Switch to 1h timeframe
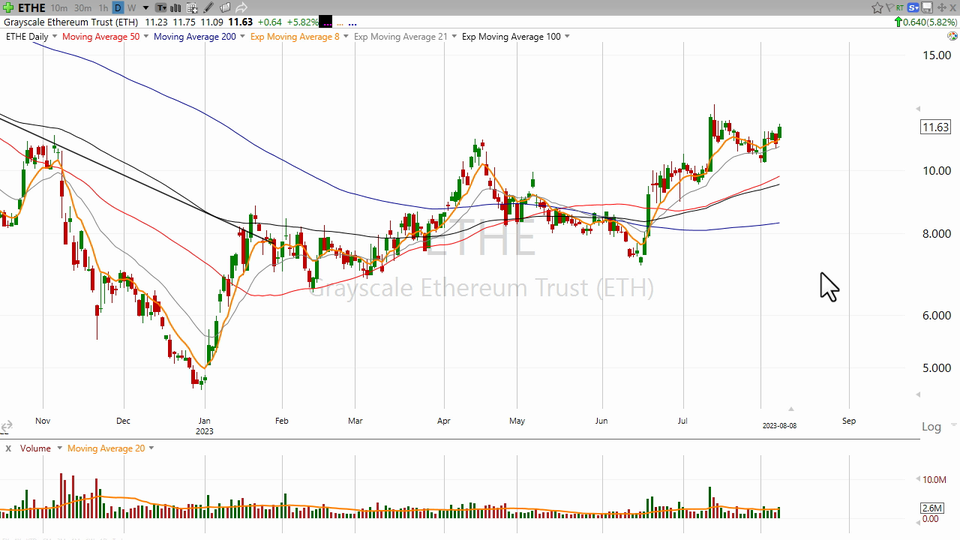The height and width of the screenshot is (540, 960). [103, 8]
